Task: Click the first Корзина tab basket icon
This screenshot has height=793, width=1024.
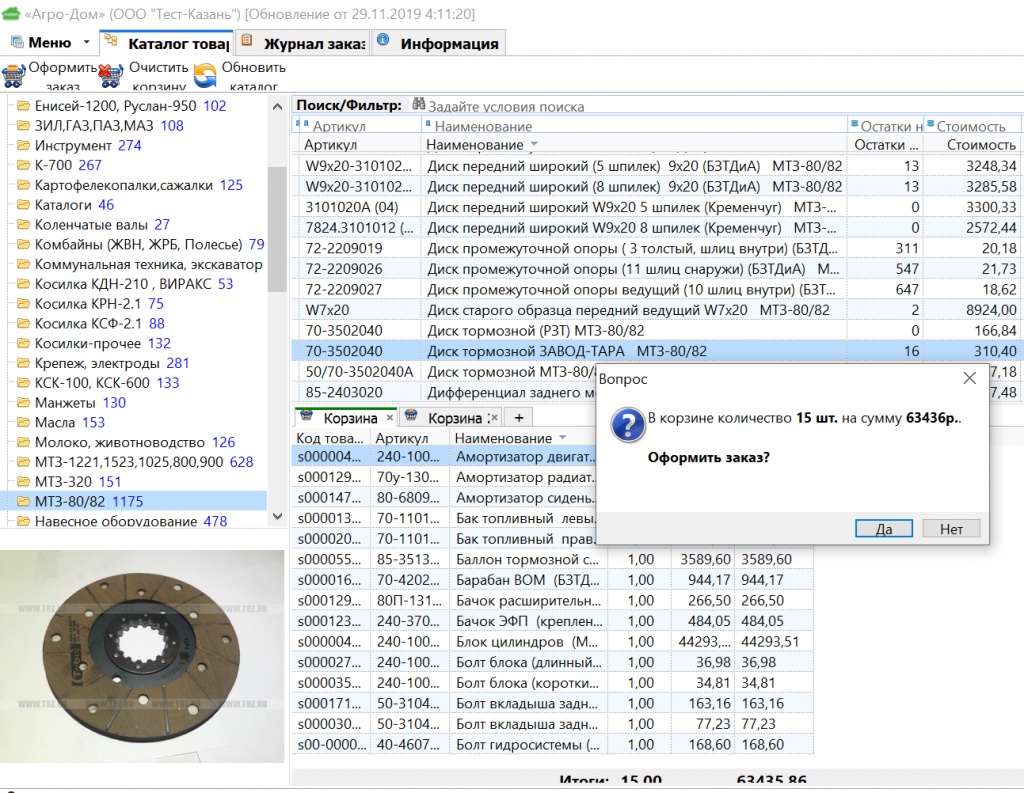Action: (305, 416)
